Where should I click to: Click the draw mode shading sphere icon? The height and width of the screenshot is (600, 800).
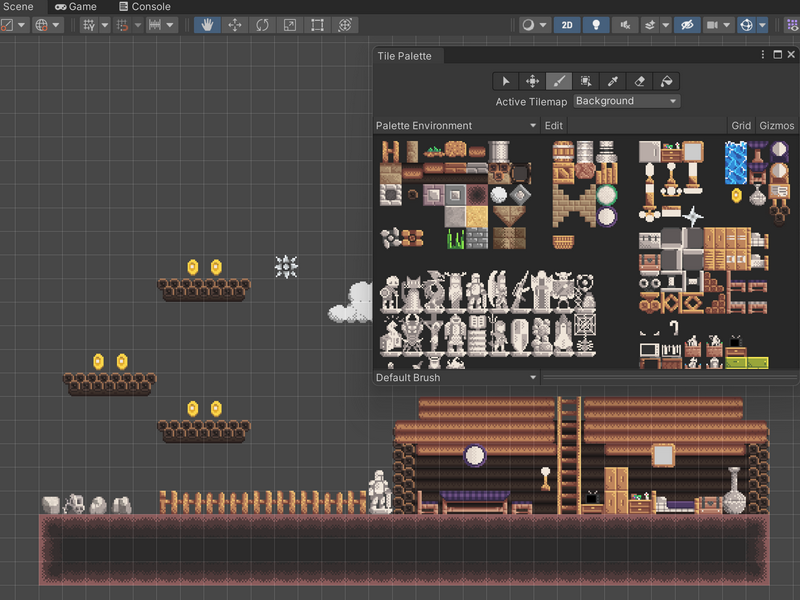coord(529,25)
